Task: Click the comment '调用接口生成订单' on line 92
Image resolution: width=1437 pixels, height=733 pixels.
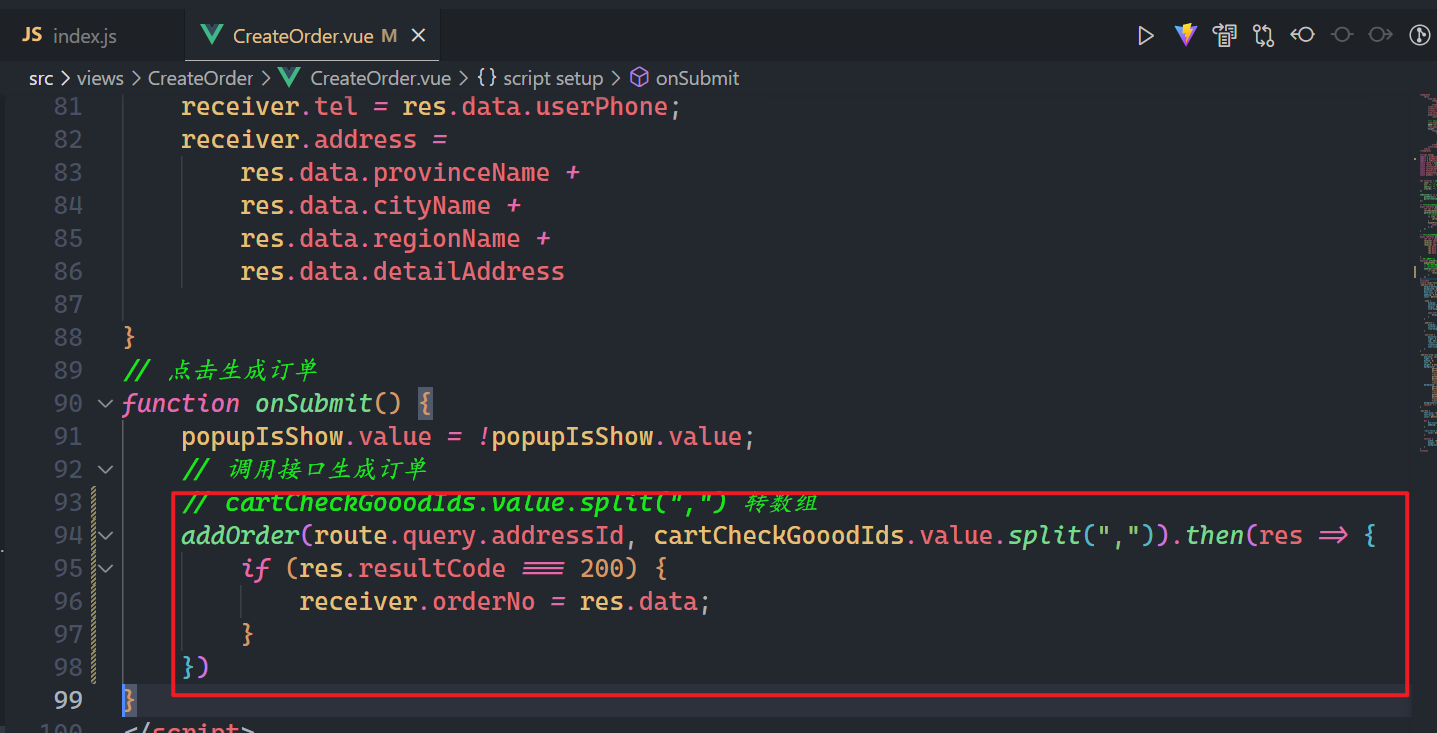Action: pos(327,469)
